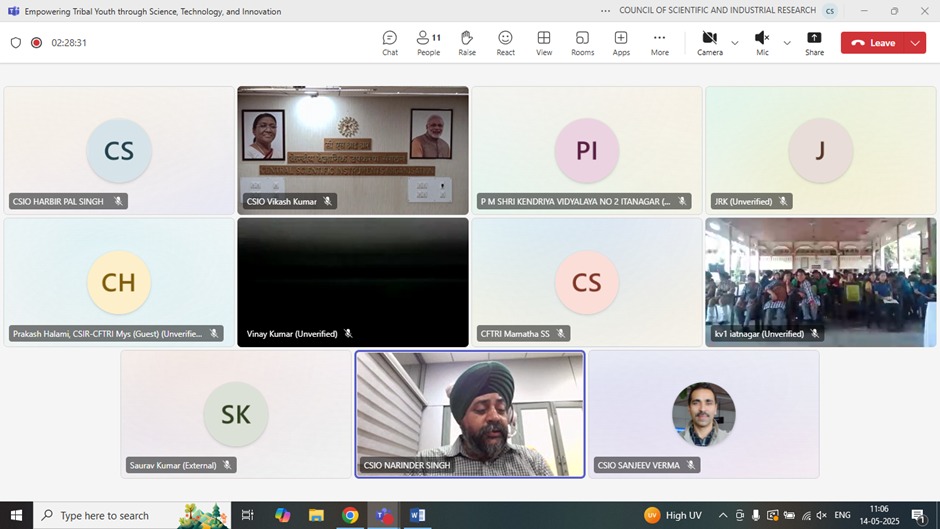Select CSIO SANJEEV VERMA participant tile
Image resolution: width=940 pixels, height=529 pixels.
(704, 414)
